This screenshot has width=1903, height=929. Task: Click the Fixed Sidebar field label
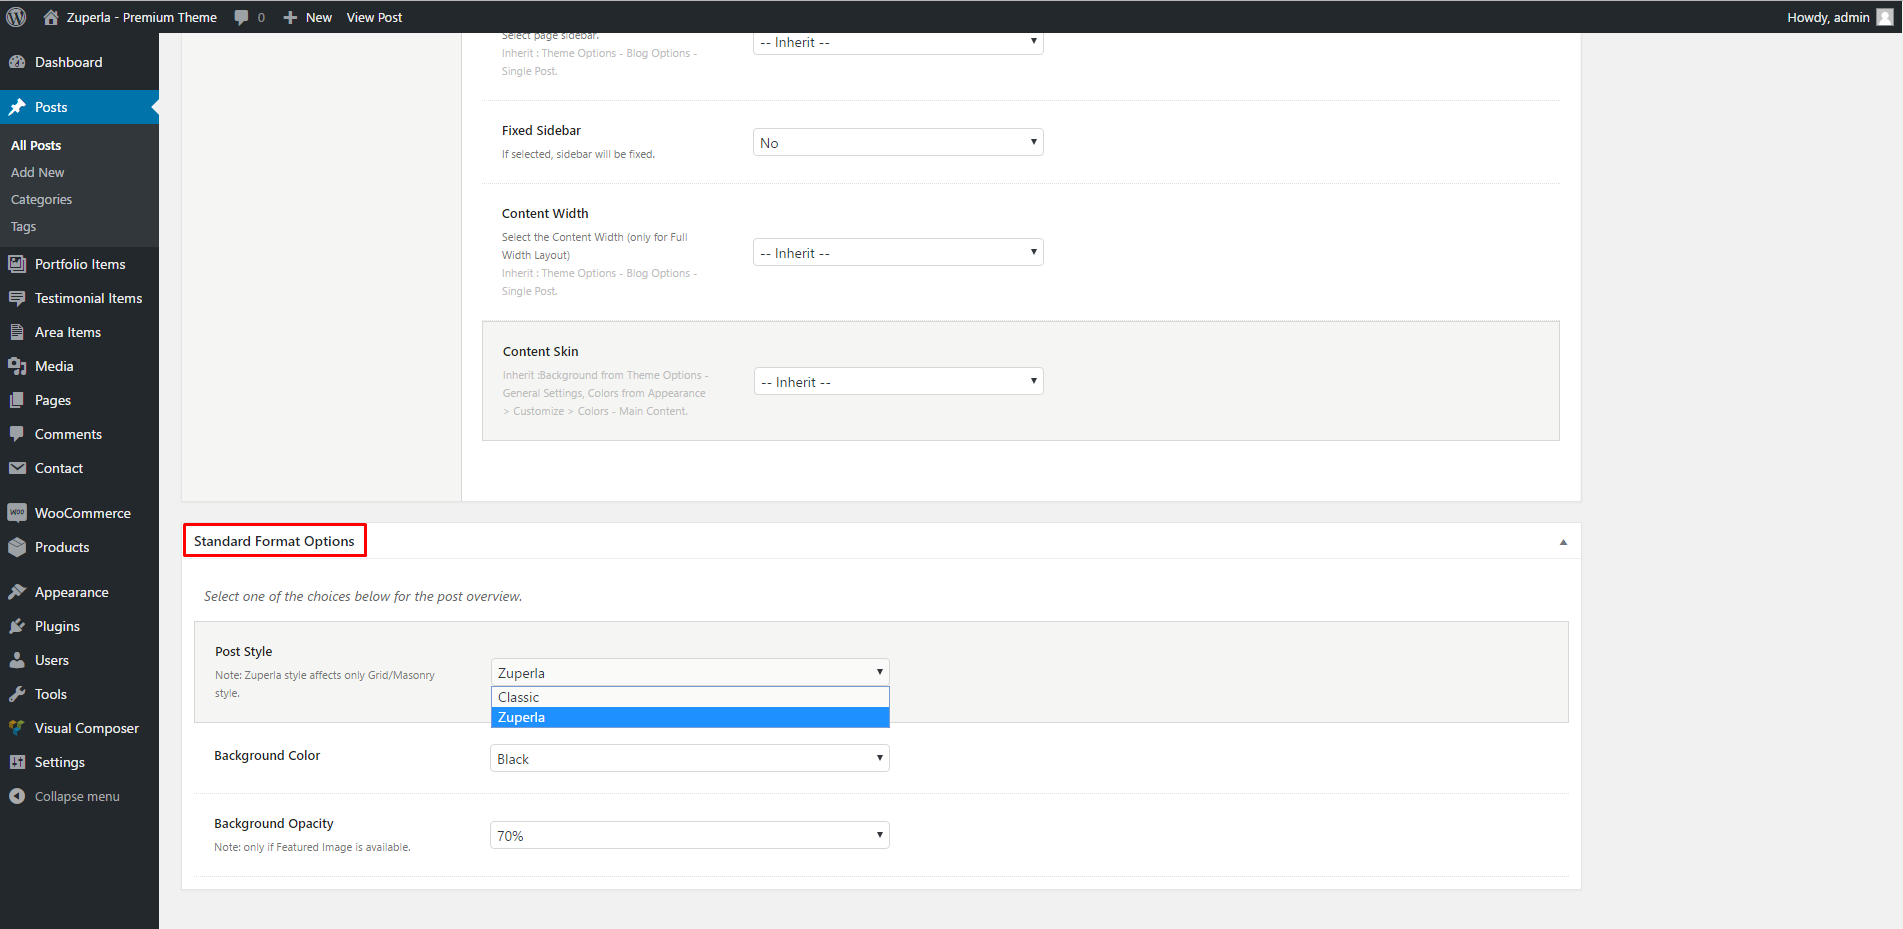(x=541, y=130)
